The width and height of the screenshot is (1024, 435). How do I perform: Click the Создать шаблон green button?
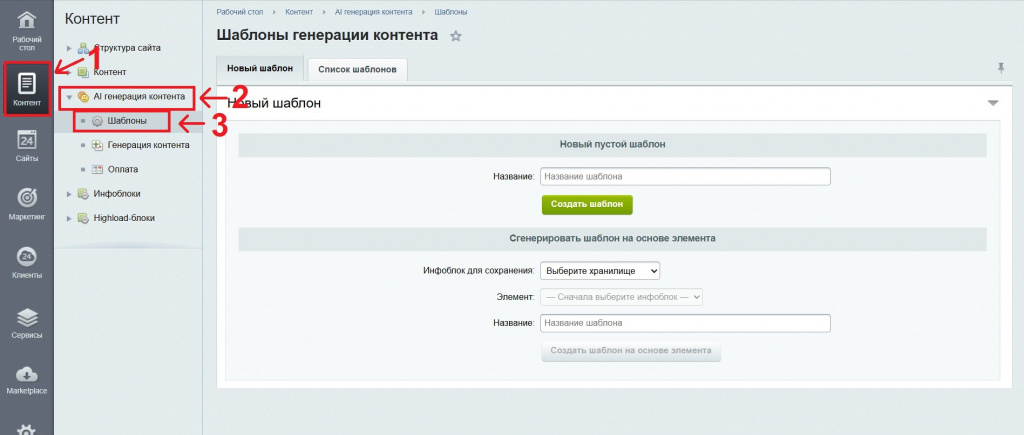[x=587, y=204]
